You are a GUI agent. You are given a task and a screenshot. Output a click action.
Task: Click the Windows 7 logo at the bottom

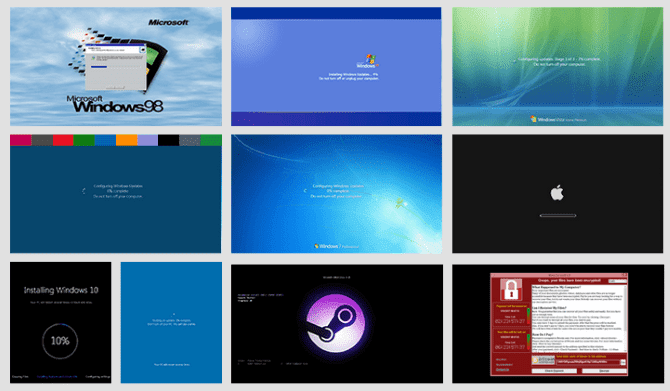336,246
